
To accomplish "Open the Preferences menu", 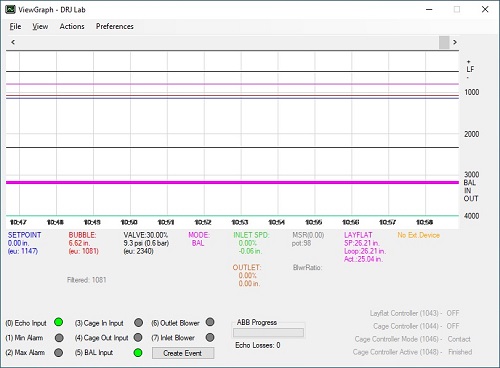I will [x=115, y=26].
